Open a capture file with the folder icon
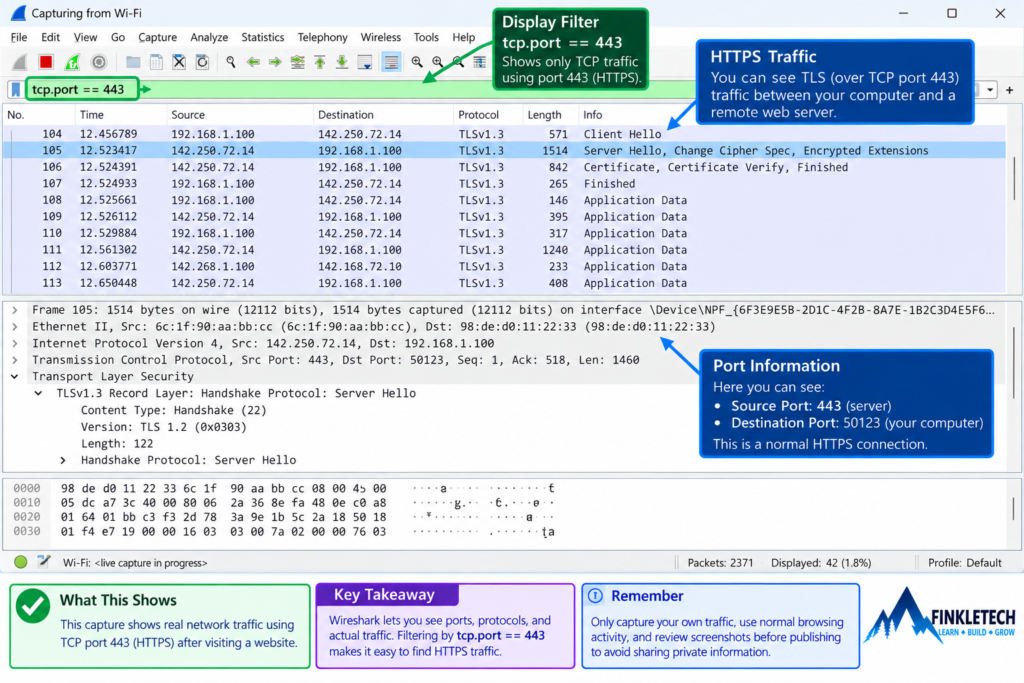1024x683 pixels. pyautogui.click(x=133, y=62)
